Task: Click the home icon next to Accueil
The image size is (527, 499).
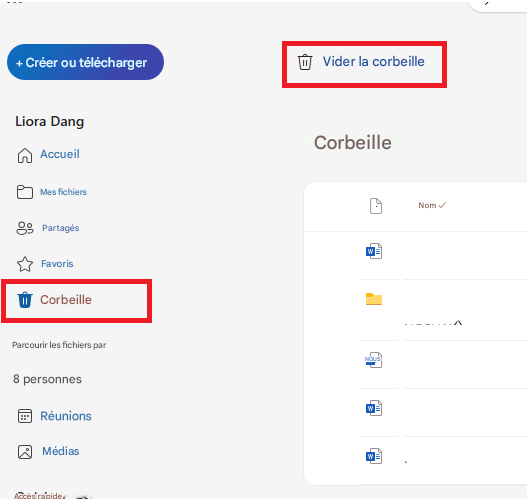Action: pyautogui.click(x=25, y=156)
